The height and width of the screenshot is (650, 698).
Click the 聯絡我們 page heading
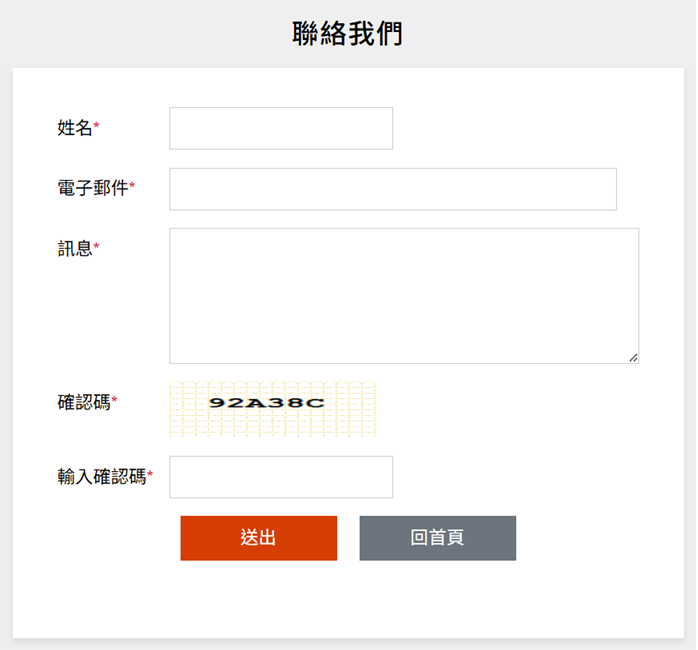[348, 34]
